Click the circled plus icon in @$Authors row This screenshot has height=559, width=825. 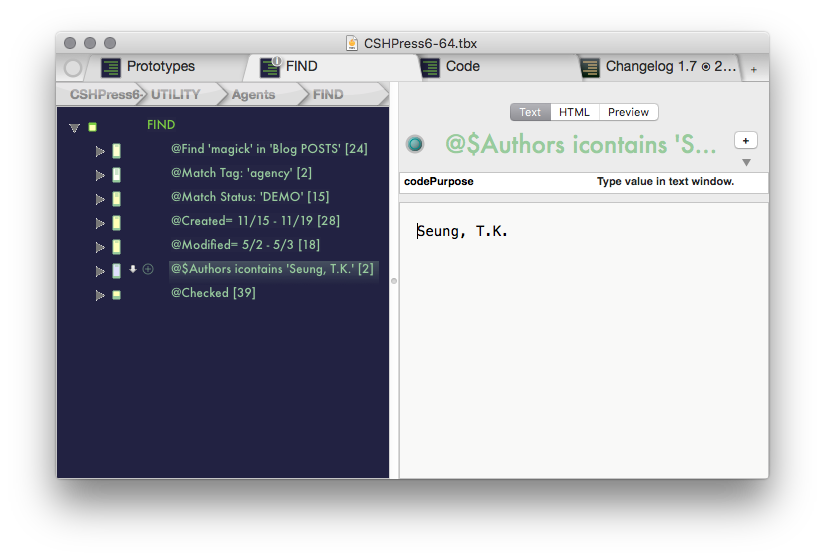pyautogui.click(x=148, y=269)
